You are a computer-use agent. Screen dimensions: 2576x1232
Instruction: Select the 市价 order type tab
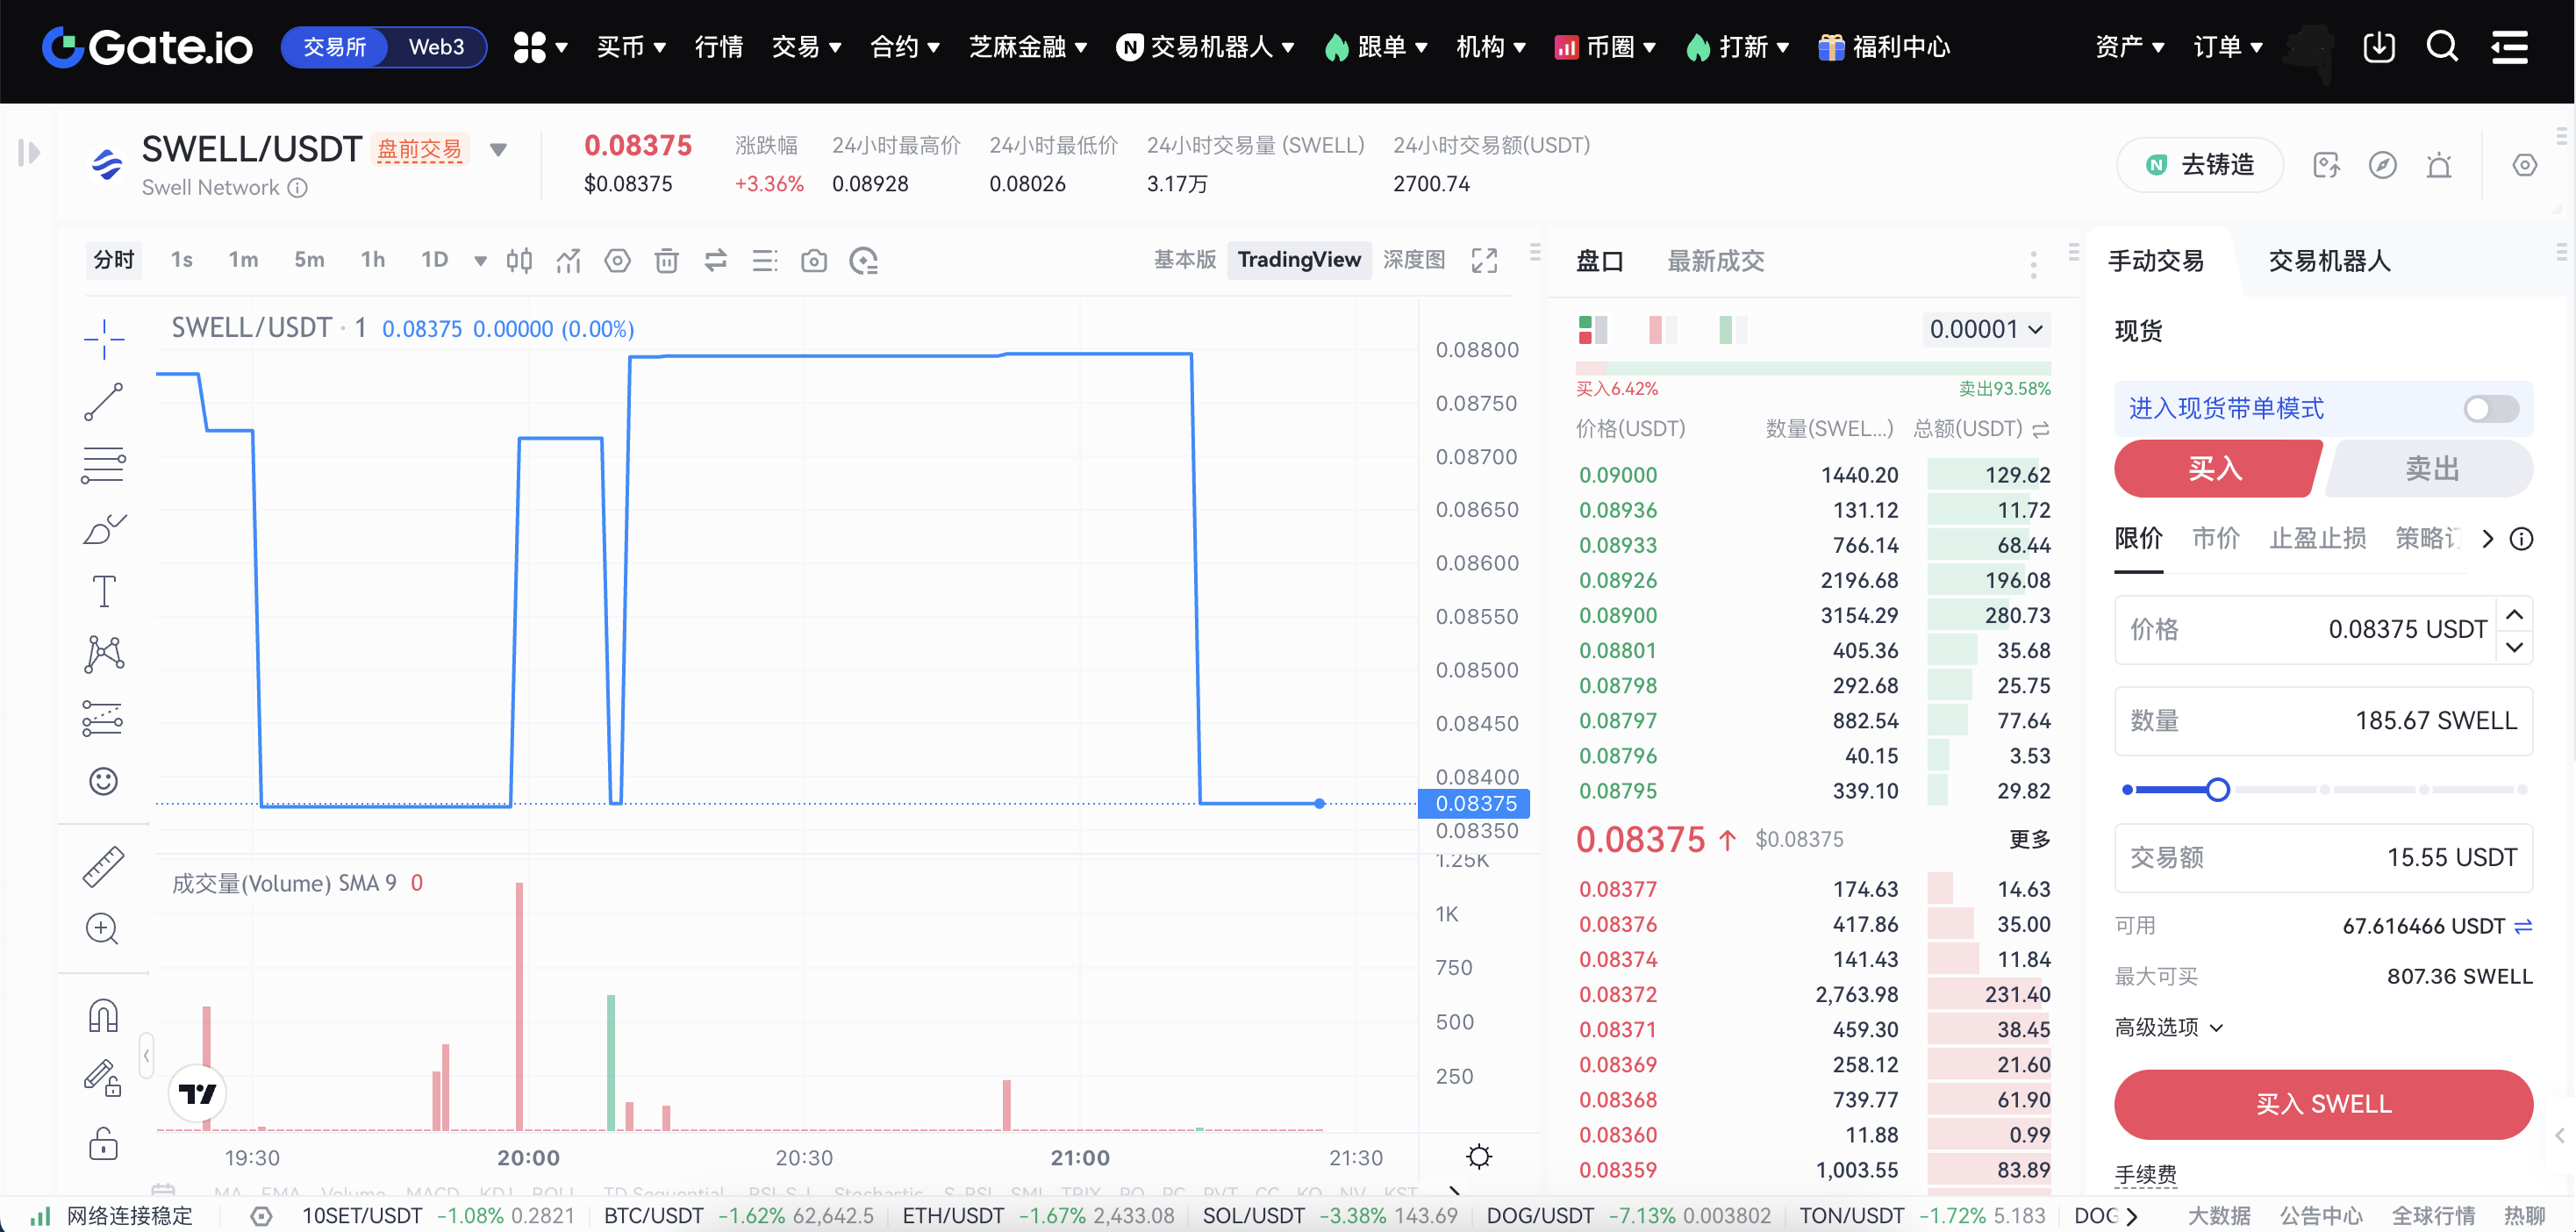2215,539
